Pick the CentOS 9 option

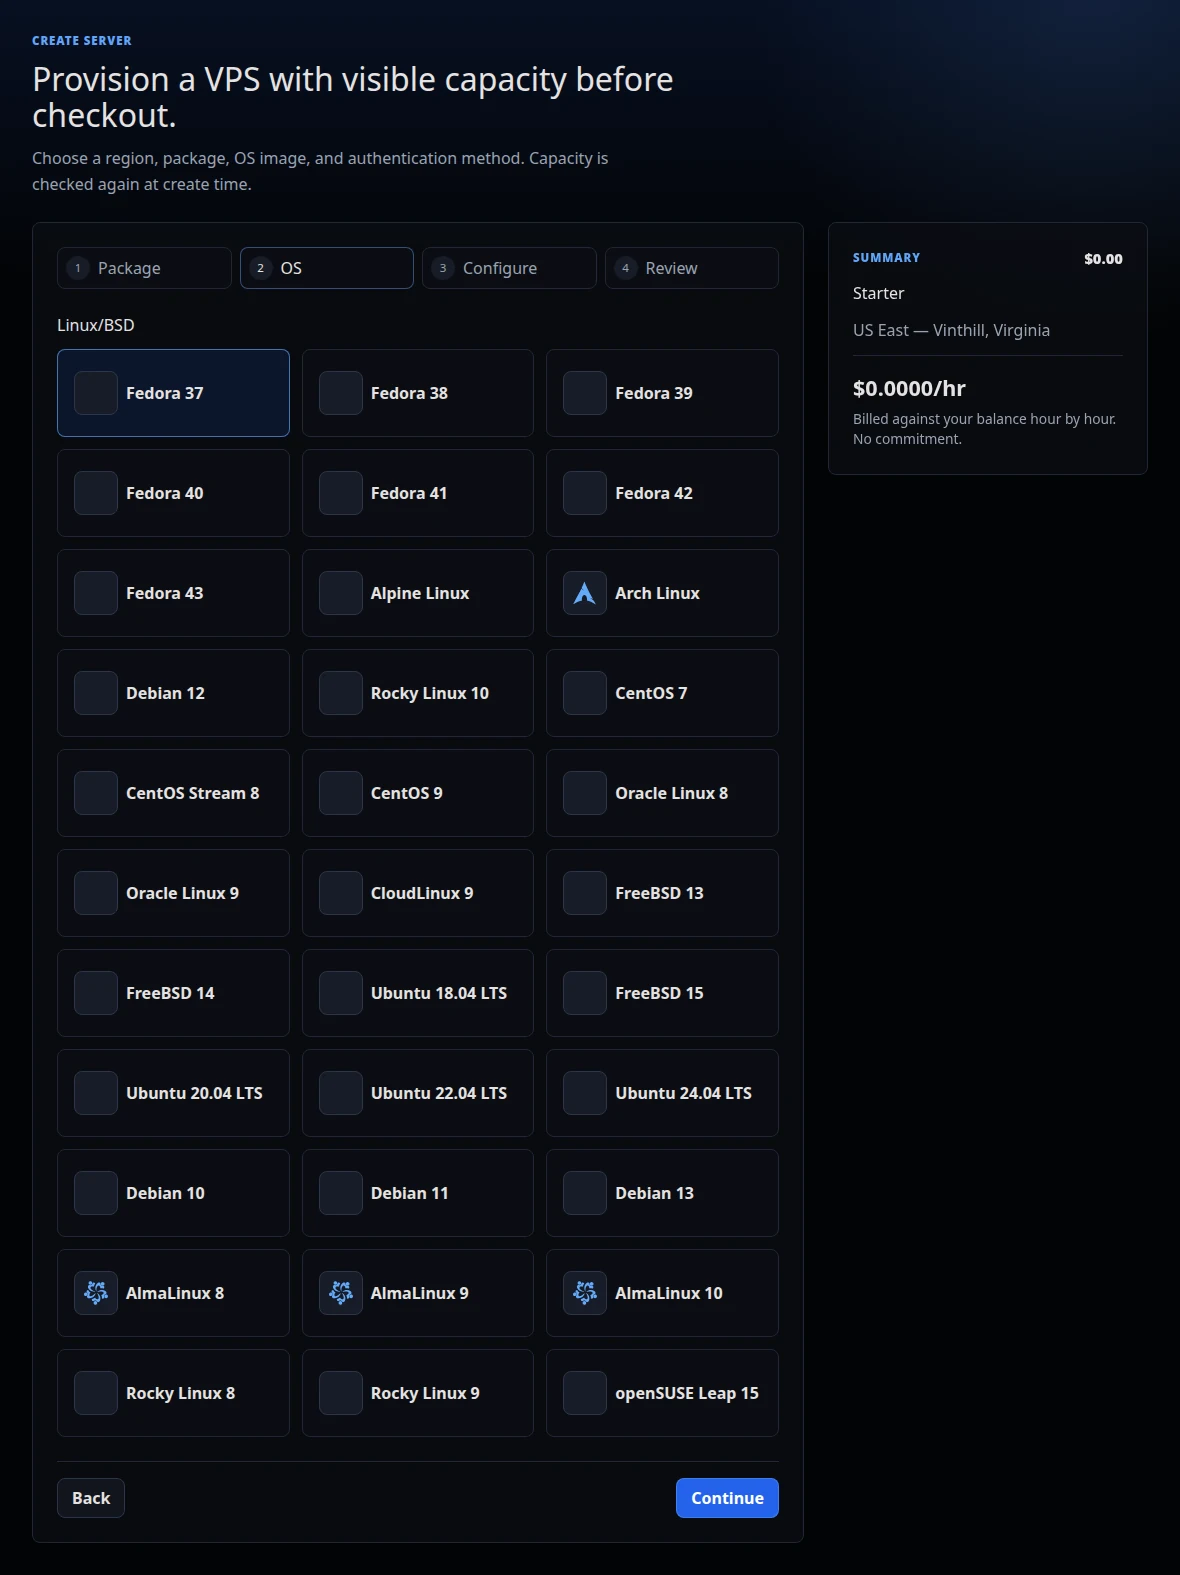coord(418,793)
